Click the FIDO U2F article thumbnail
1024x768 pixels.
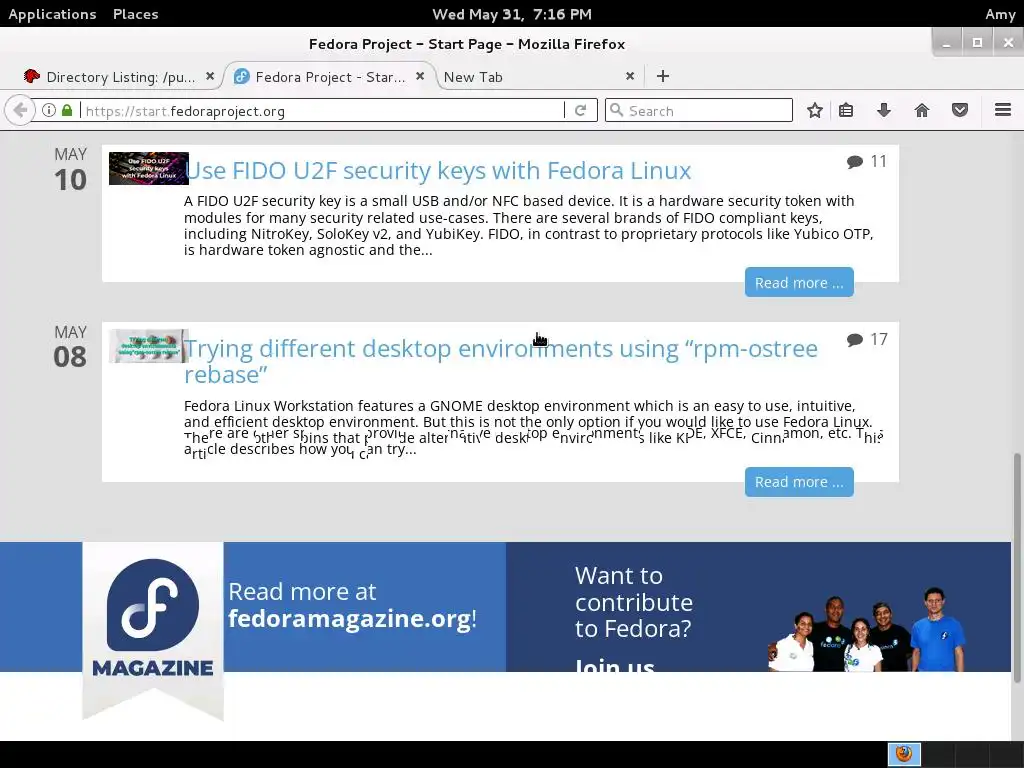click(x=149, y=168)
